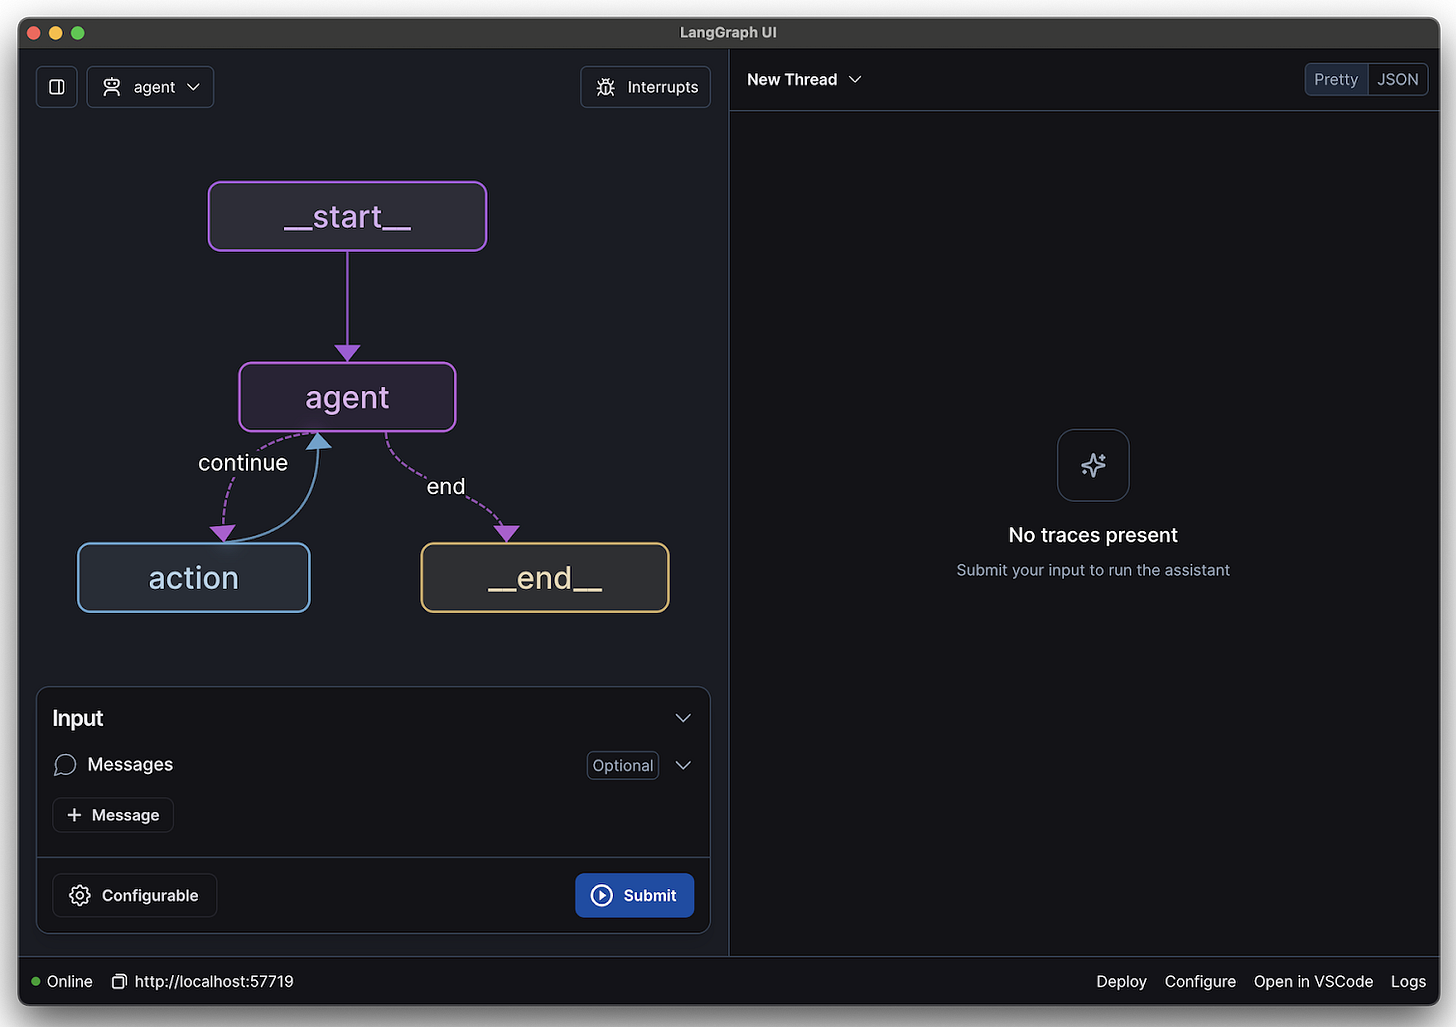Click the bug icon beside Interrupts
This screenshot has width=1456, height=1027.
point(605,87)
